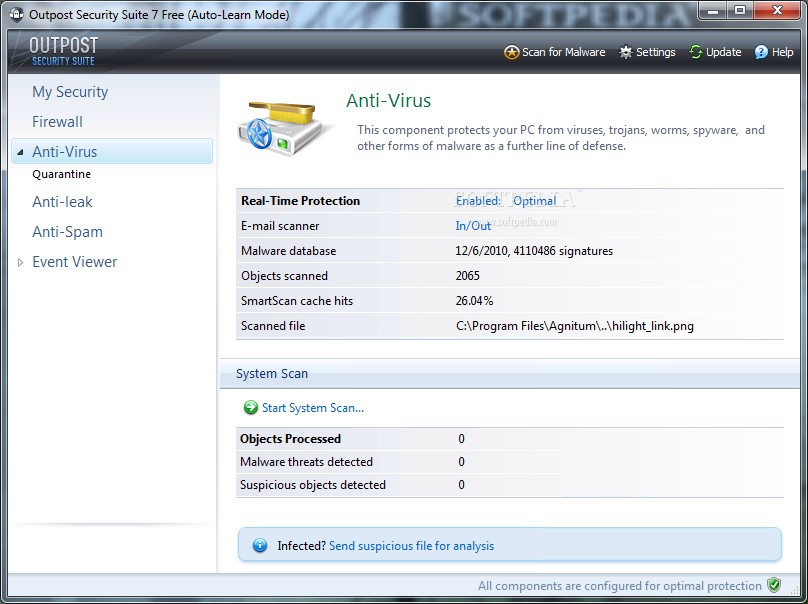This screenshot has height=604, width=808.
Task: Click the Enabled real-time protection link
Action: pyautogui.click(x=478, y=200)
